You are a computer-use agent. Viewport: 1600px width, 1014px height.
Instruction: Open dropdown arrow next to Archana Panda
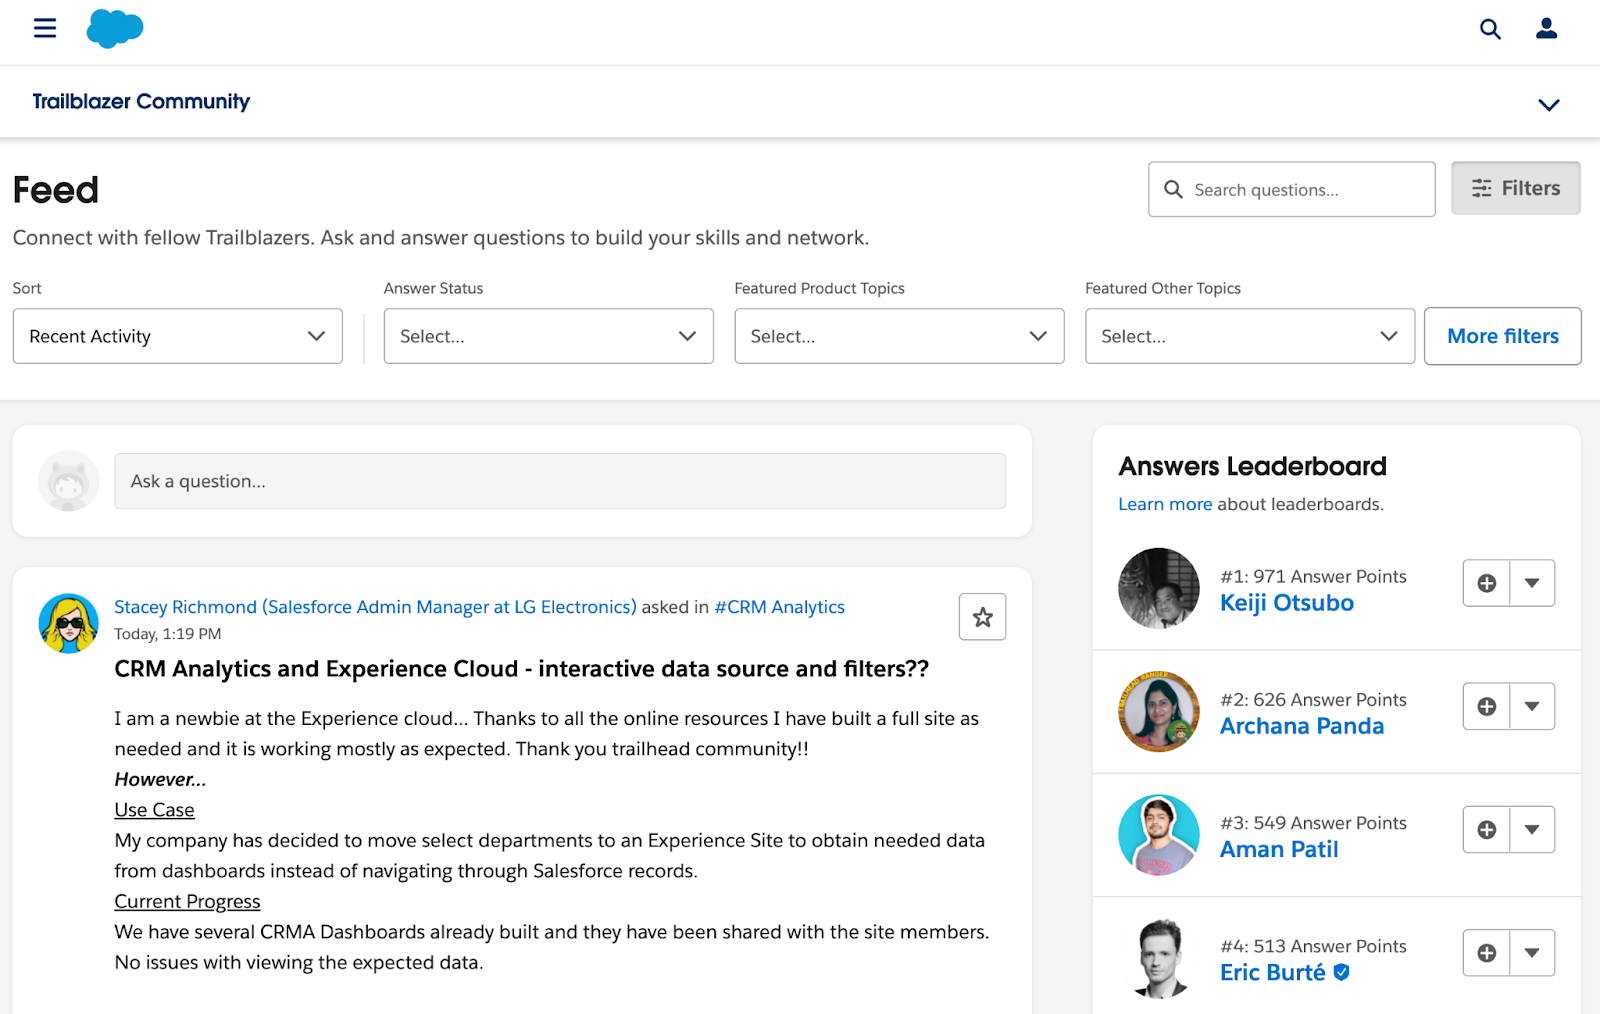coord(1532,706)
